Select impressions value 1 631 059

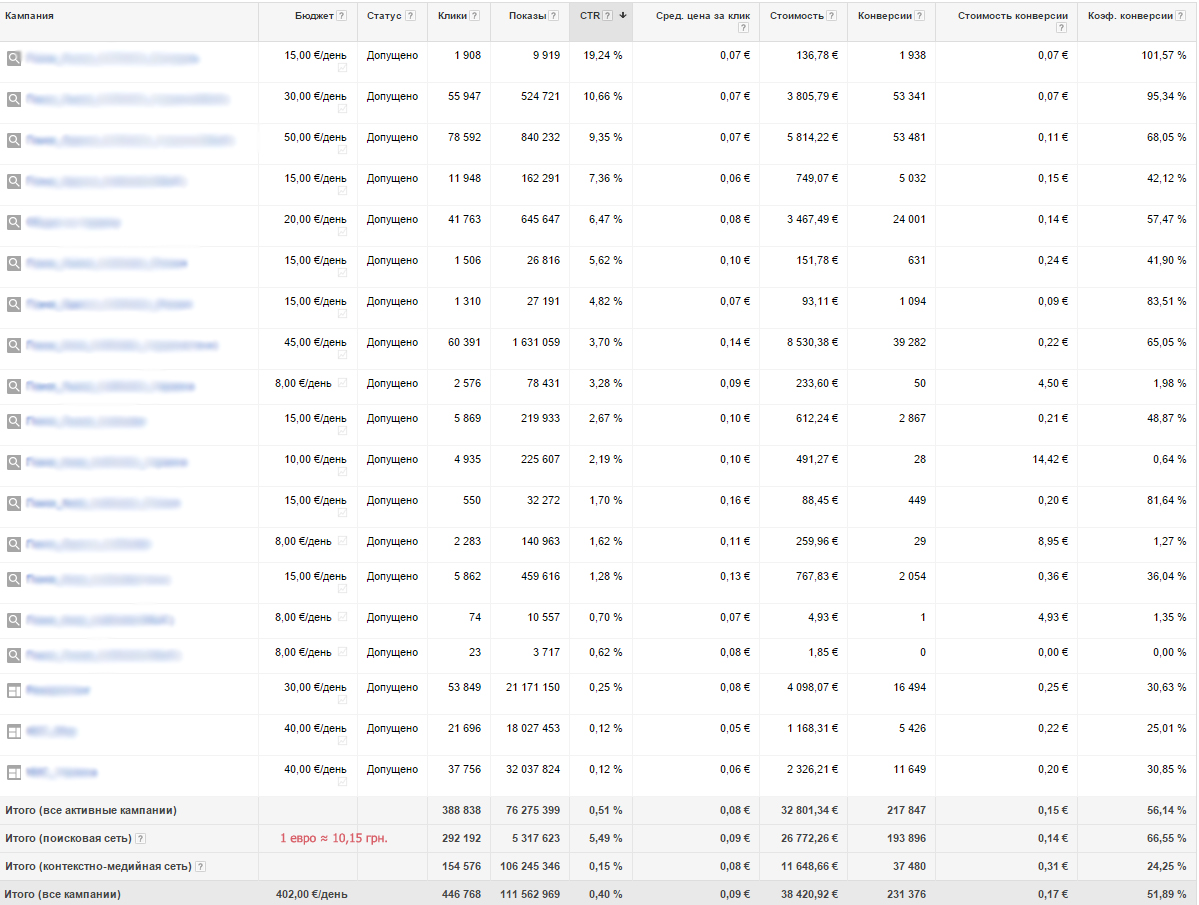coord(536,342)
